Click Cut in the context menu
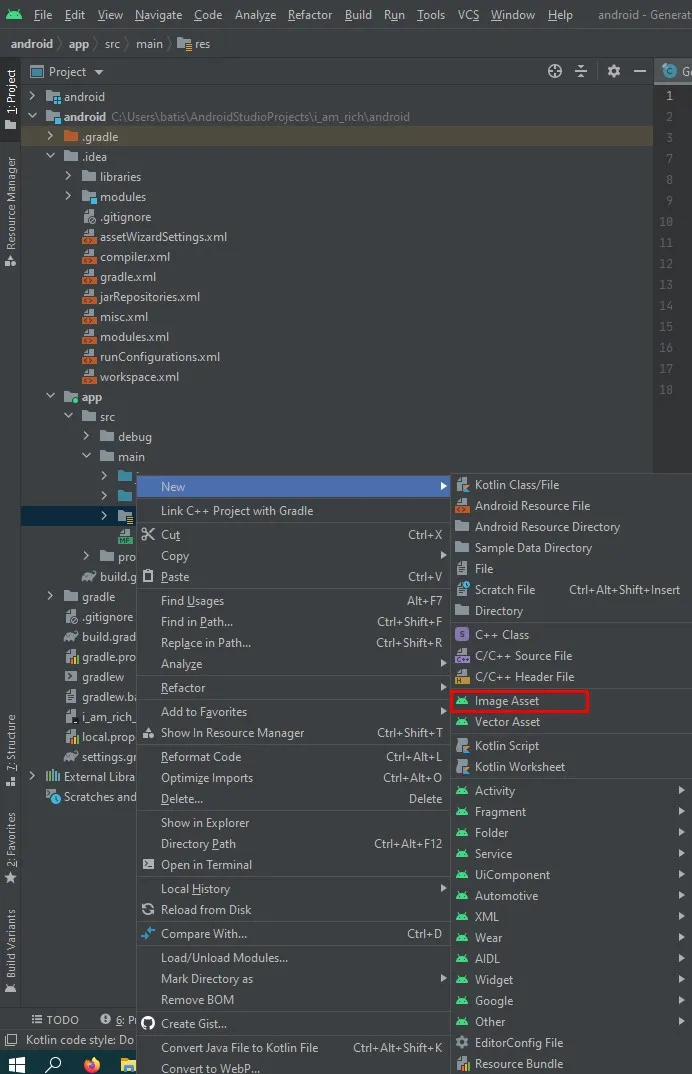692x1074 pixels. 293,535
